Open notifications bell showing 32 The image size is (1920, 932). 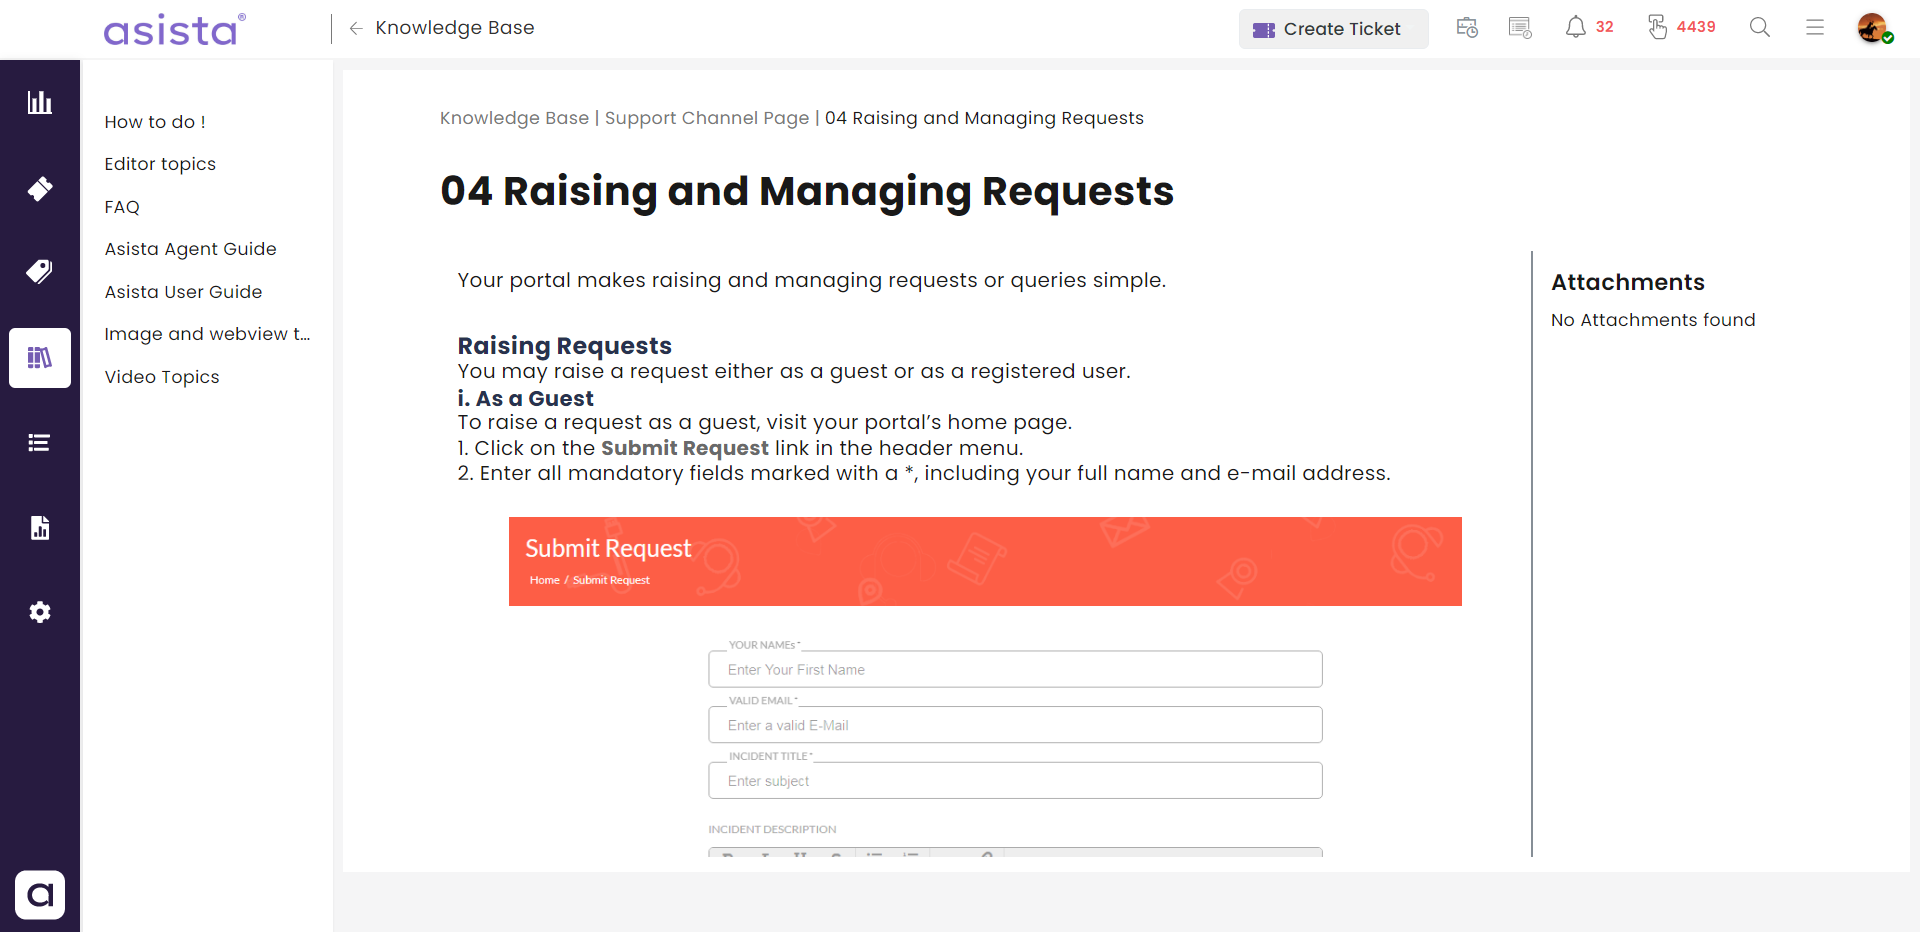[1589, 27]
